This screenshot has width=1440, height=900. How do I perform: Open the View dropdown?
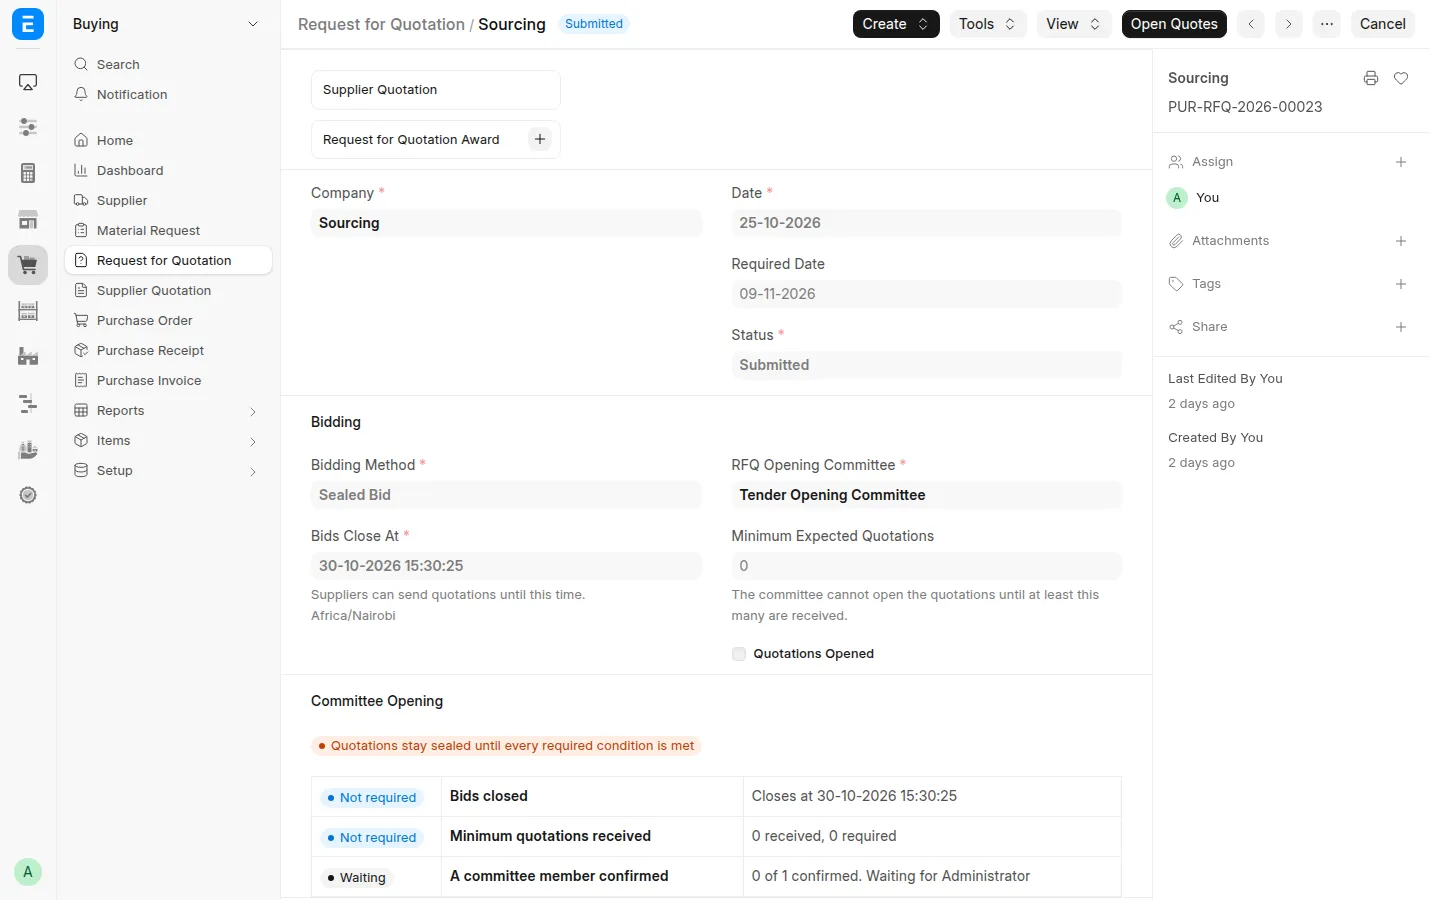click(1073, 24)
